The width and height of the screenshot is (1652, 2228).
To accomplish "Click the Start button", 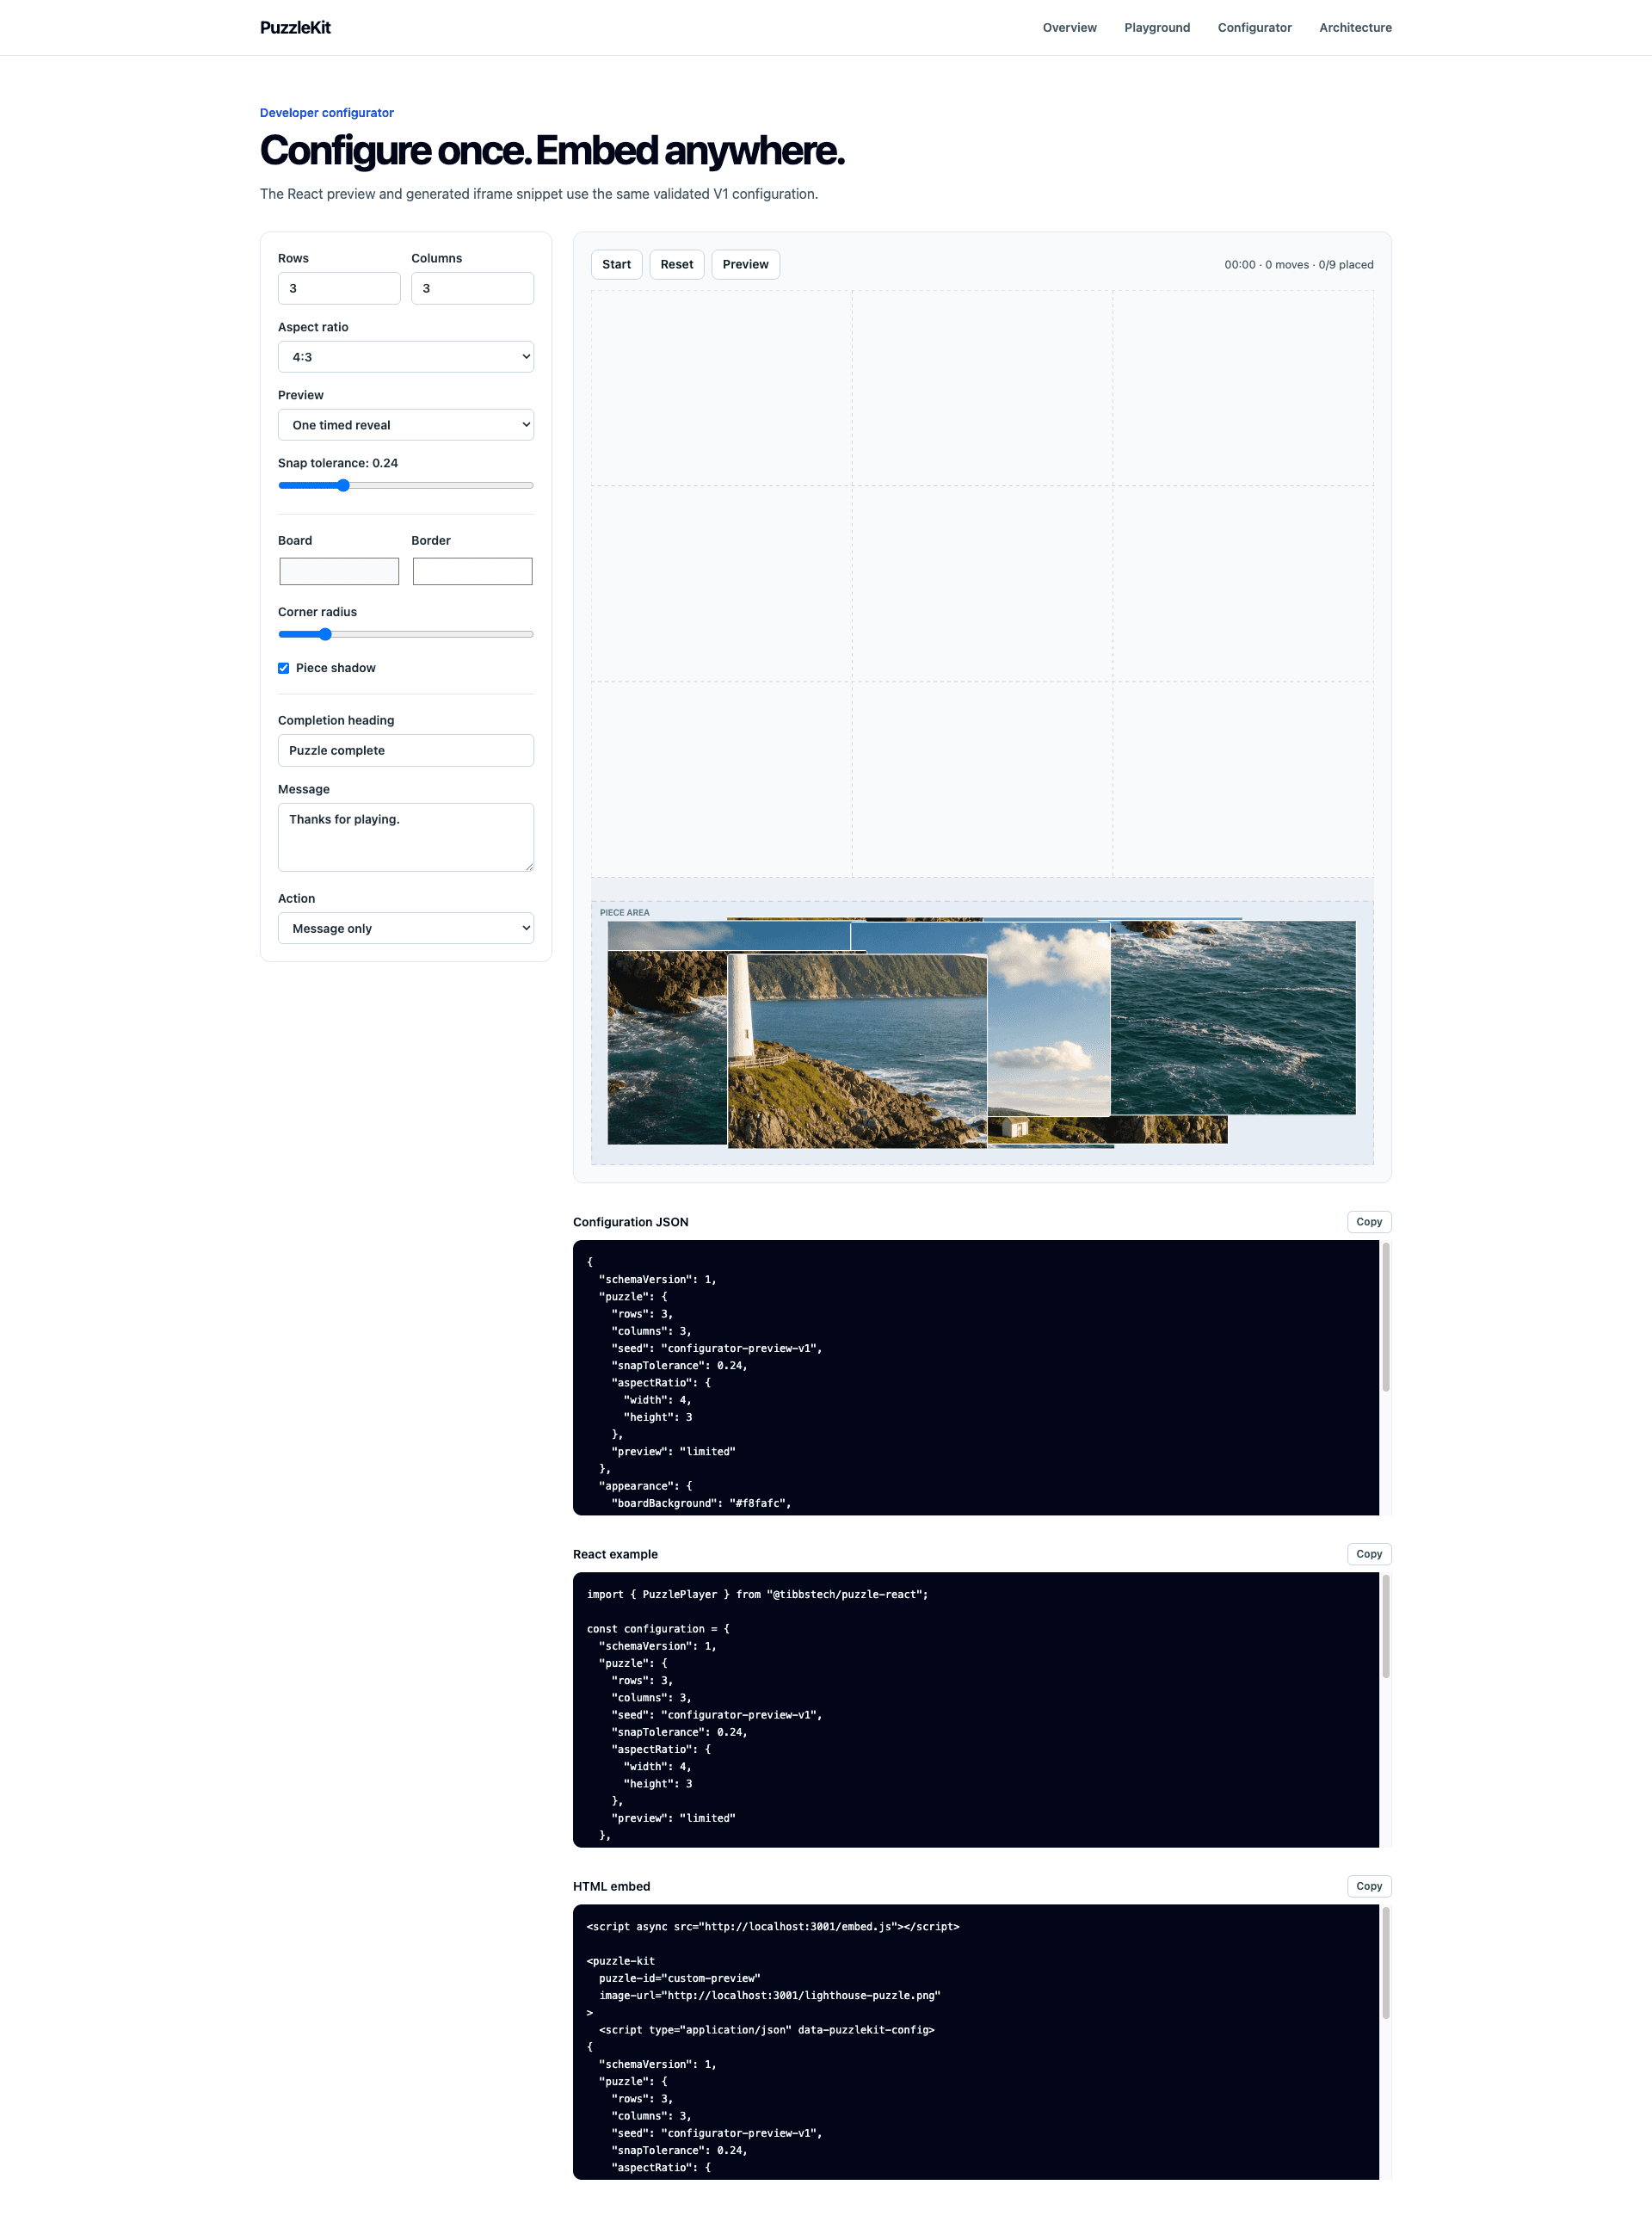I will (x=616, y=265).
